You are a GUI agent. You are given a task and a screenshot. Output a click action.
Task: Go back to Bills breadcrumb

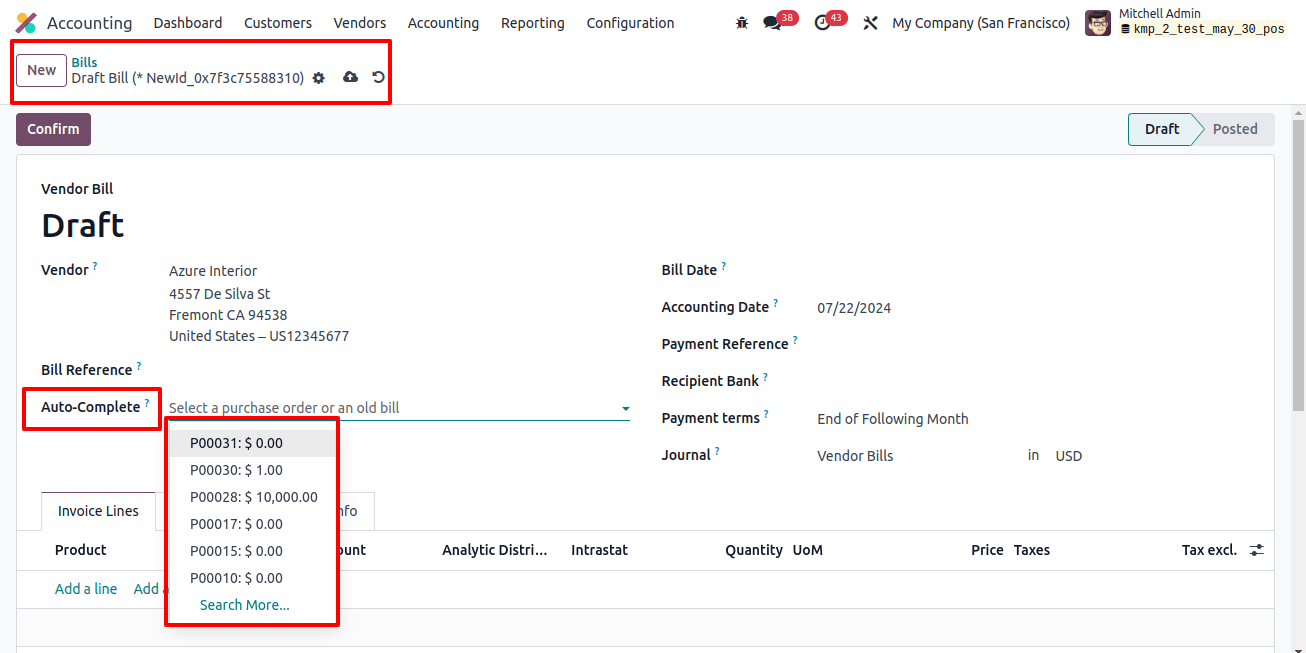84,62
